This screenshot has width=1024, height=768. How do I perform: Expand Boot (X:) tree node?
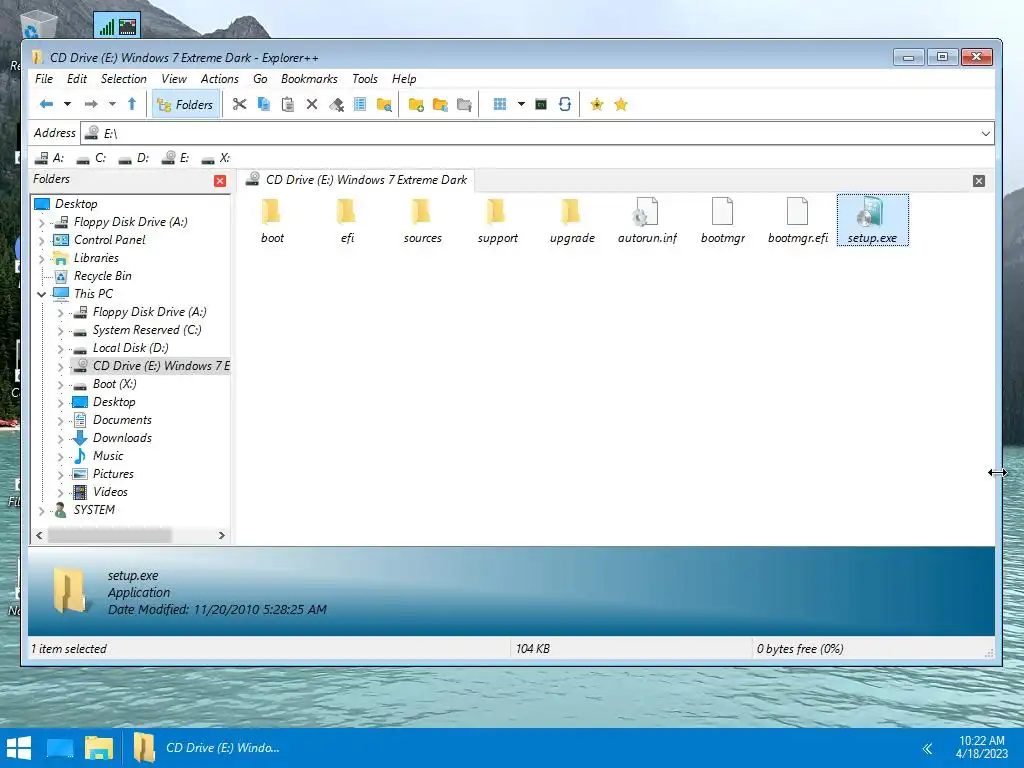click(60, 385)
